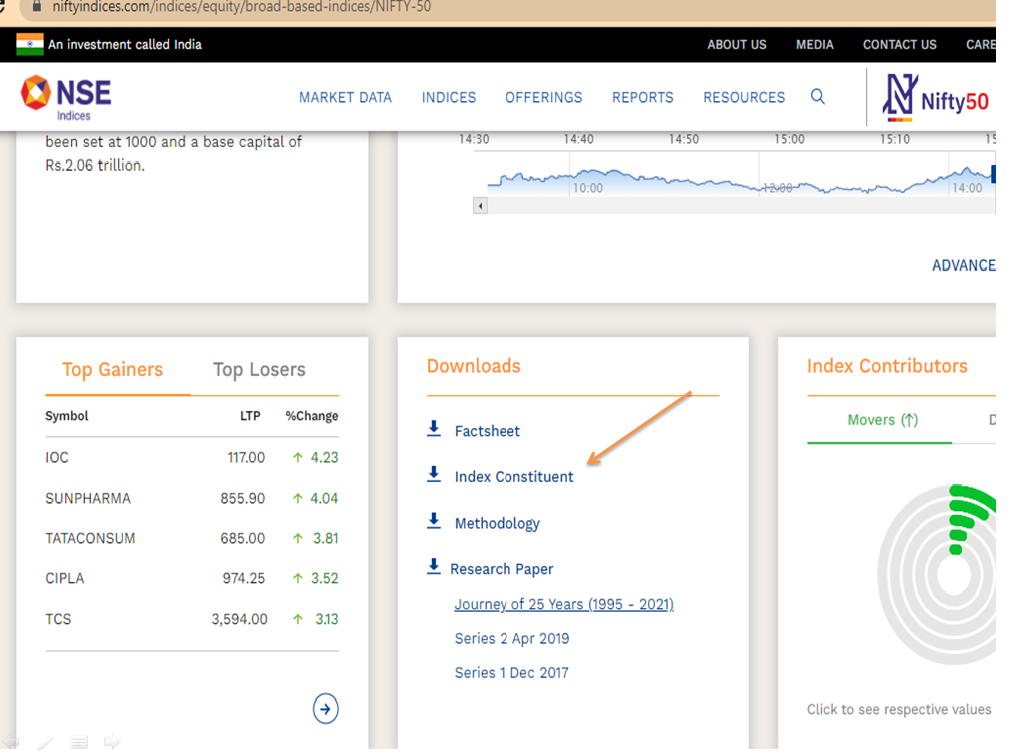Click the NSE Indices logo

coord(66,97)
